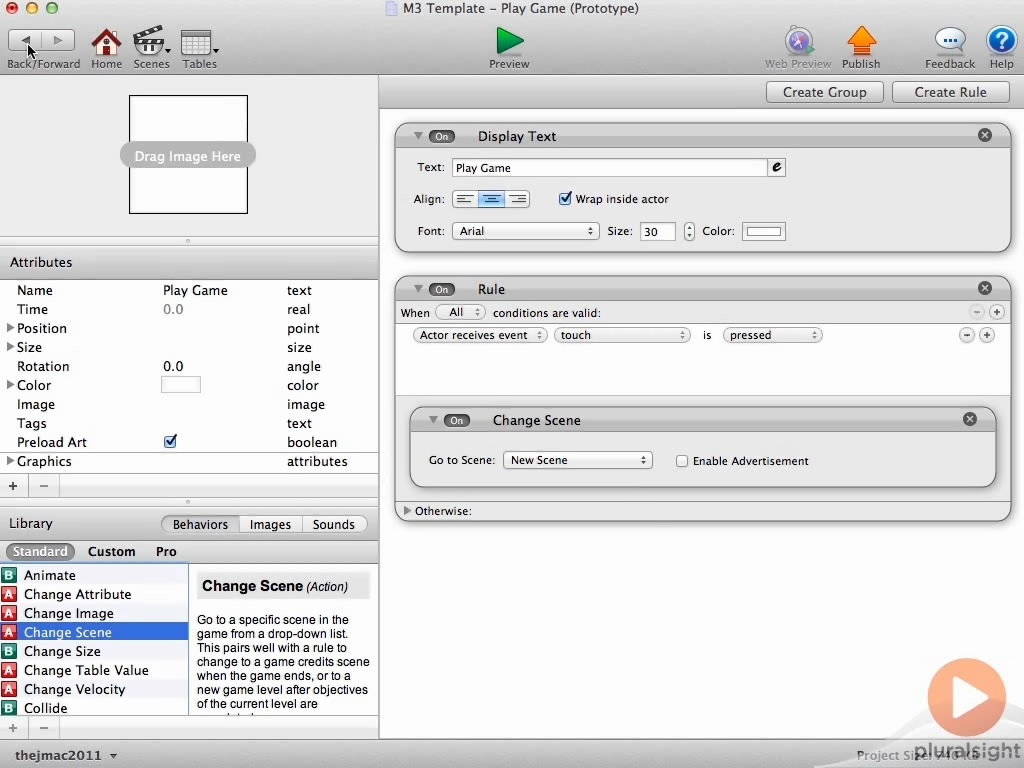The image size is (1024, 768).
Task: Open the Tables icon in toolbar
Action: tap(197, 42)
